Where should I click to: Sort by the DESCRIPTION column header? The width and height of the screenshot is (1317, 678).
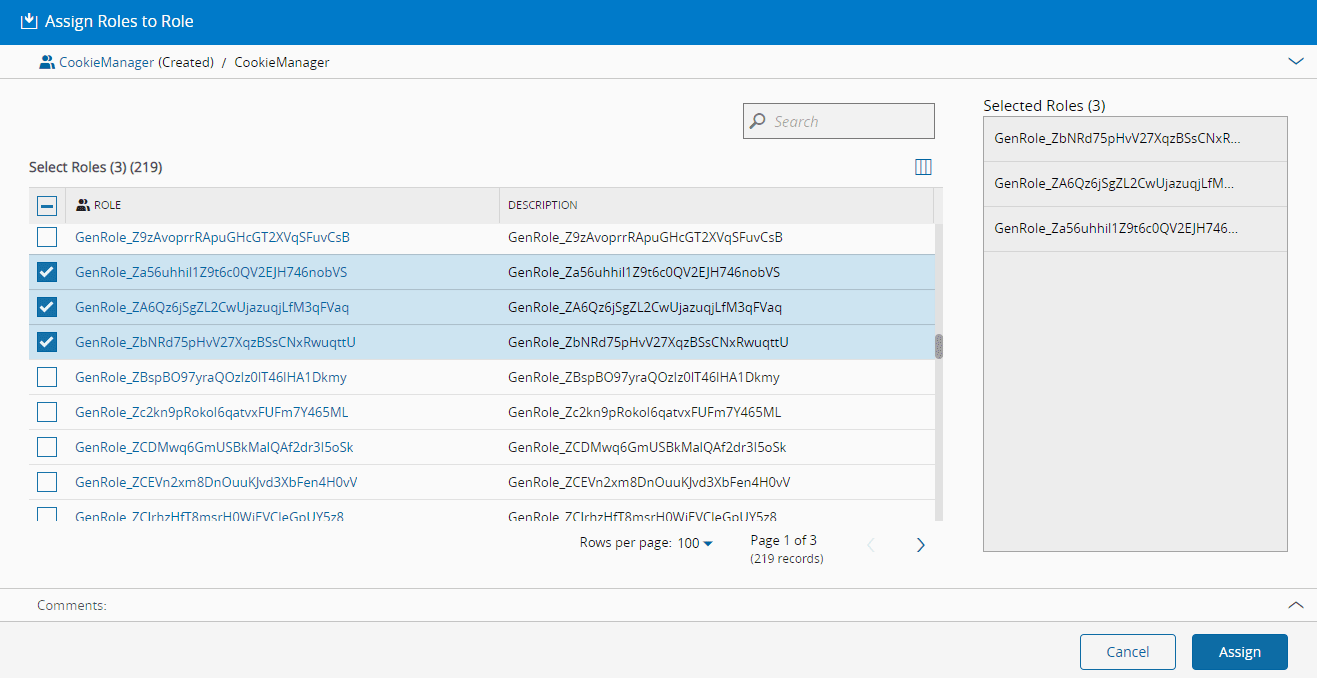[543, 205]
